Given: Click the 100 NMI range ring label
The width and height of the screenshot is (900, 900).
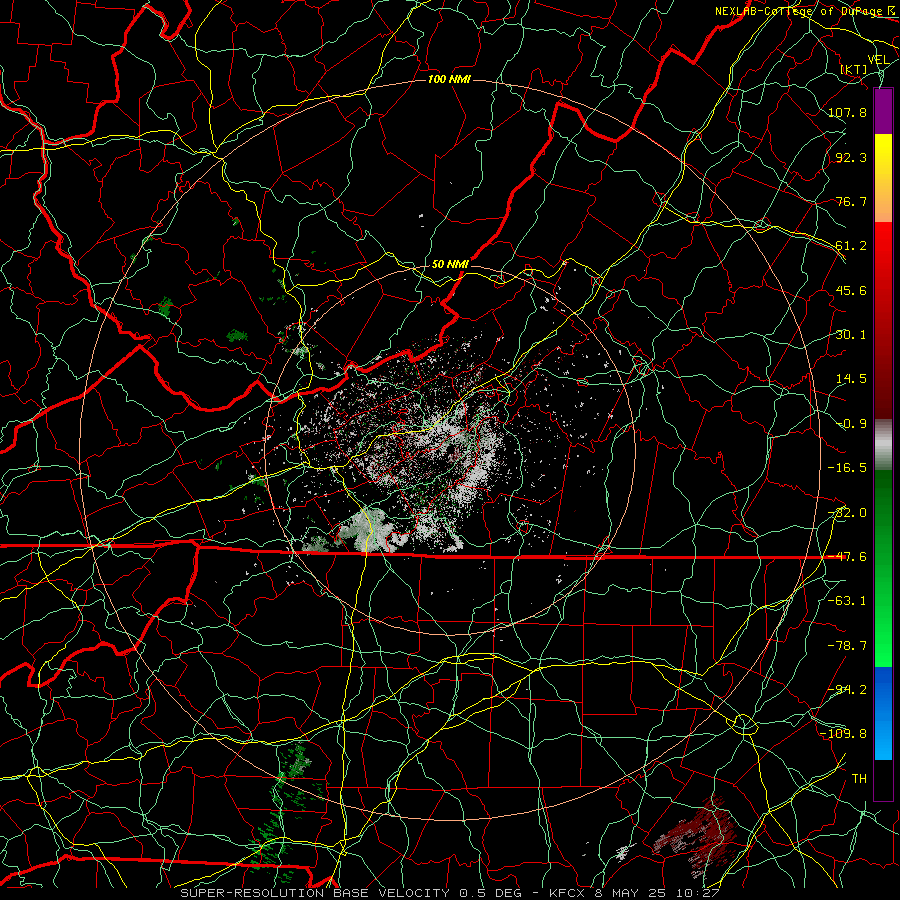Looking at the screenshot, I should pos(449,79).
